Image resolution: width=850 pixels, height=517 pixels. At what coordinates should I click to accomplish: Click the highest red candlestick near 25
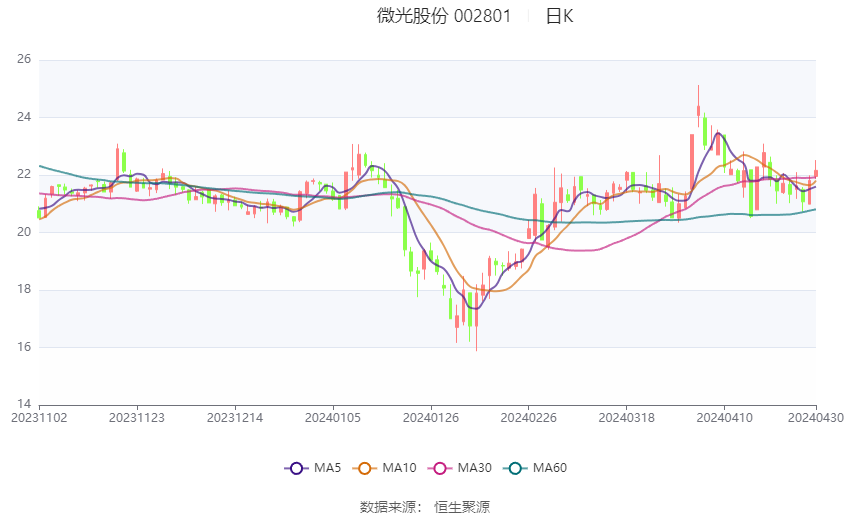coord(698,106)
